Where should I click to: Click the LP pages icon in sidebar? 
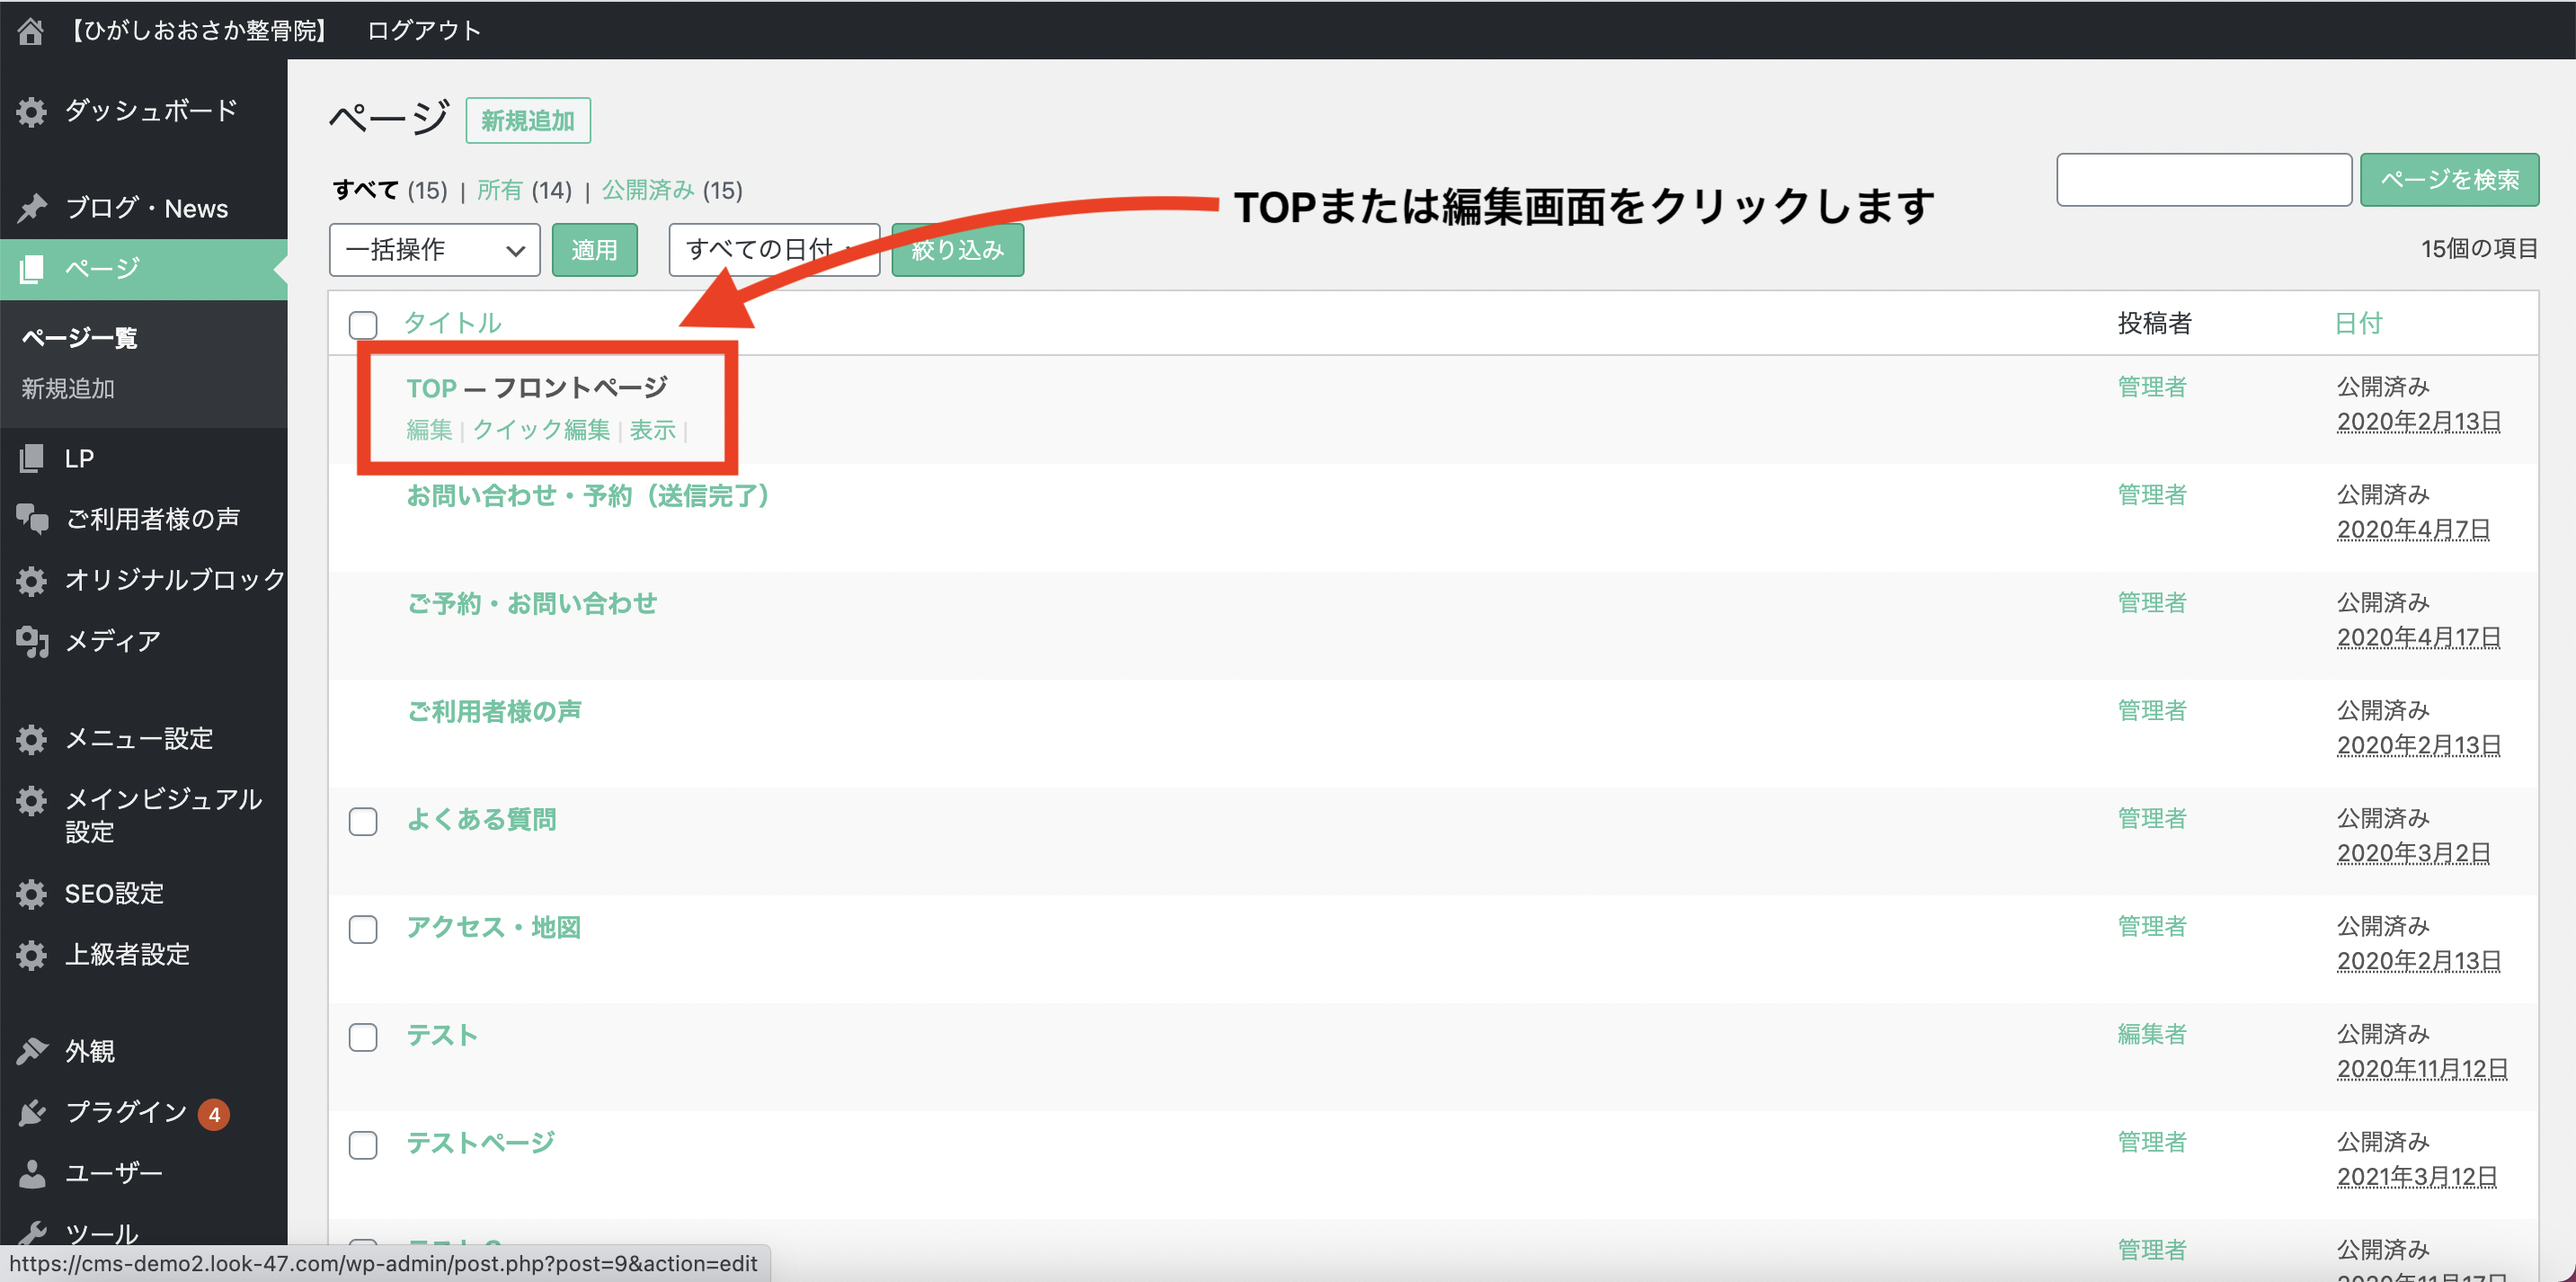[32, 458]
